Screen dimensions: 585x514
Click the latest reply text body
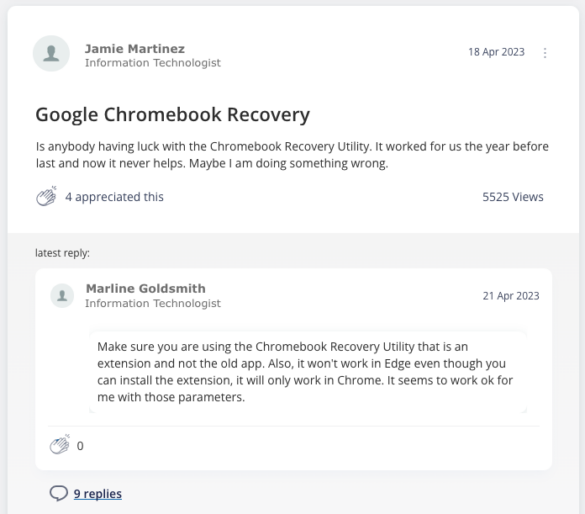coord(305,372)
